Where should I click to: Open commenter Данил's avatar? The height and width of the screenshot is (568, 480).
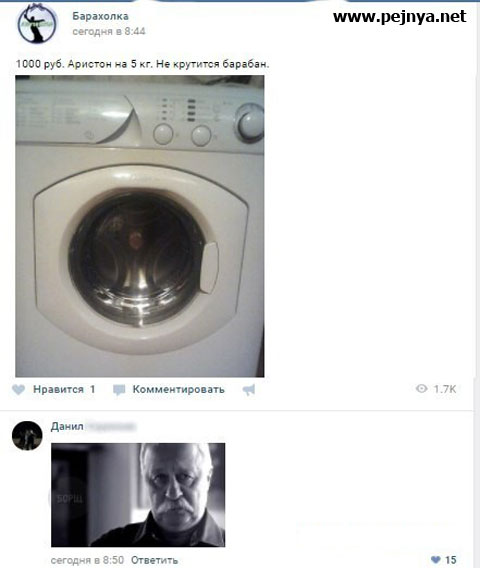tap(27, 435)
